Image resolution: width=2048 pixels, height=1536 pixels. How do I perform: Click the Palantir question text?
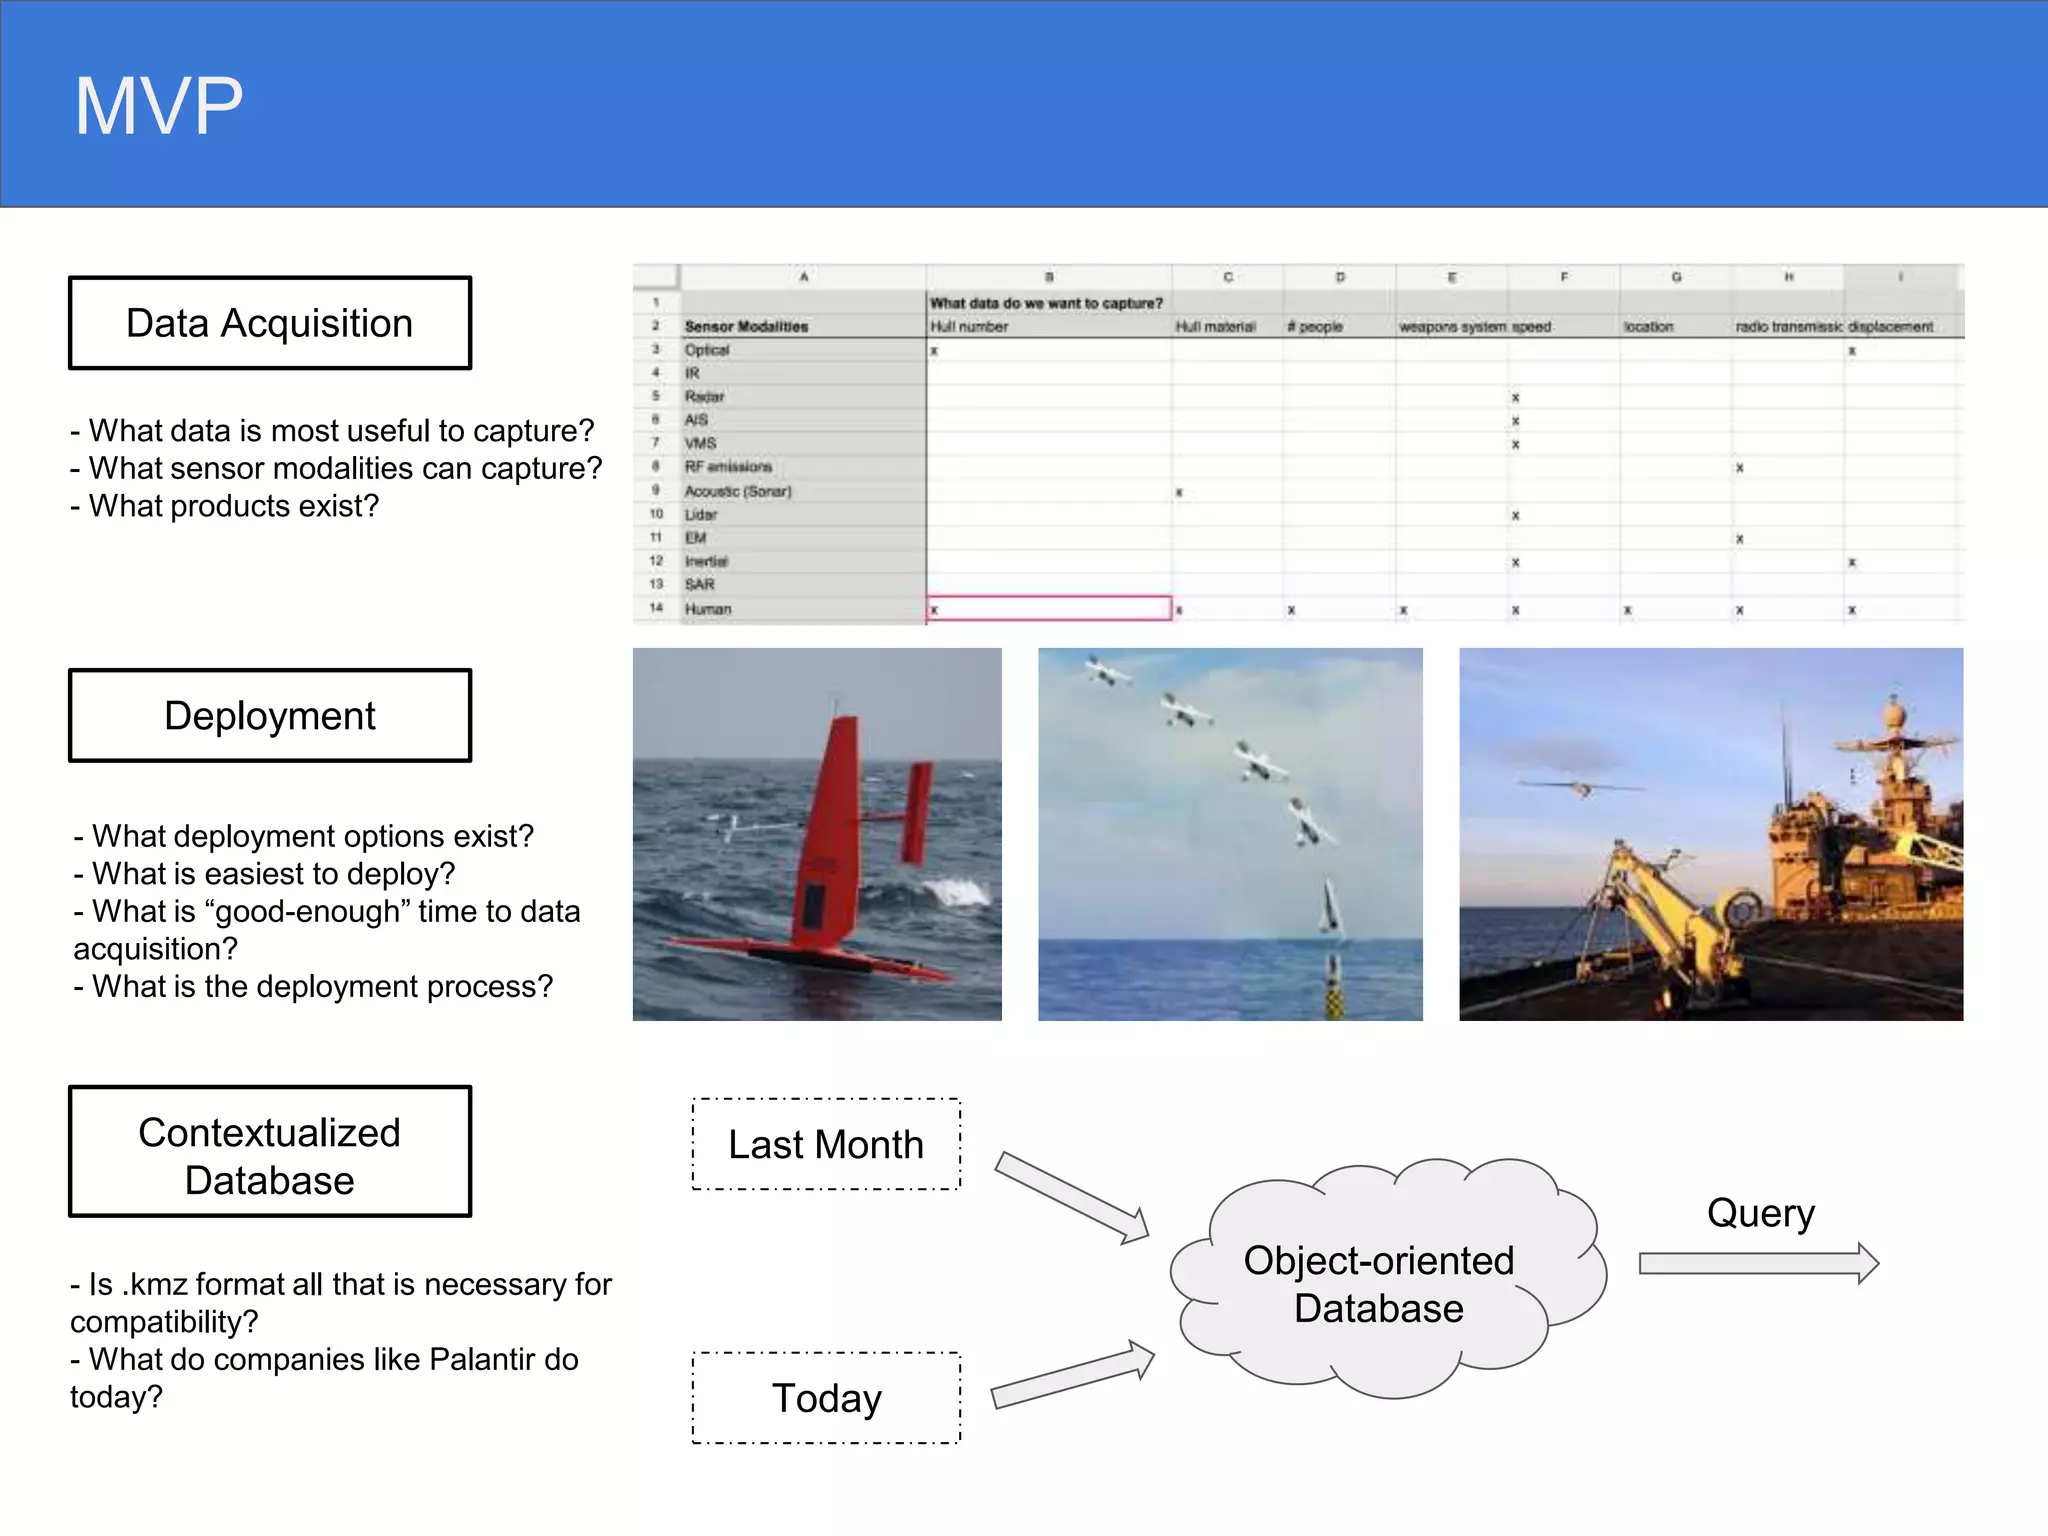[324, 1377]
